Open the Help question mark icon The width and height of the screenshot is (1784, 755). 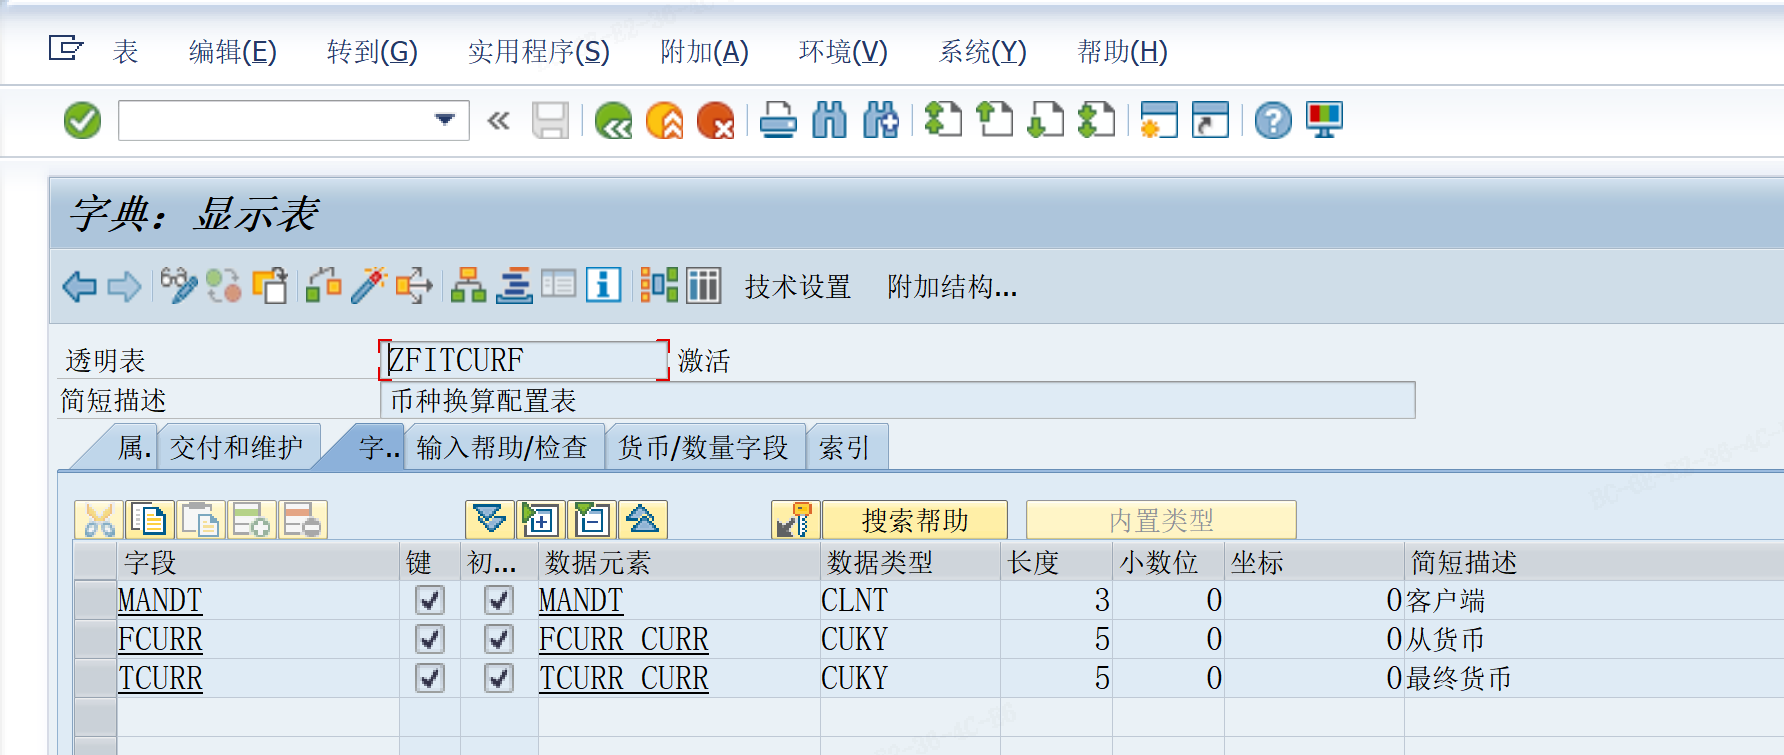coord(1273,121)
